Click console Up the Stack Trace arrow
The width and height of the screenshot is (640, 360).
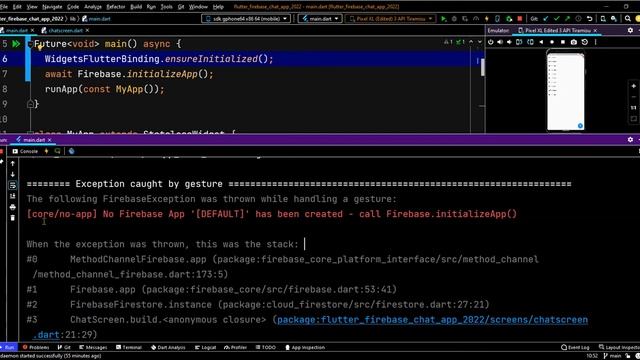tap(13, 163)
